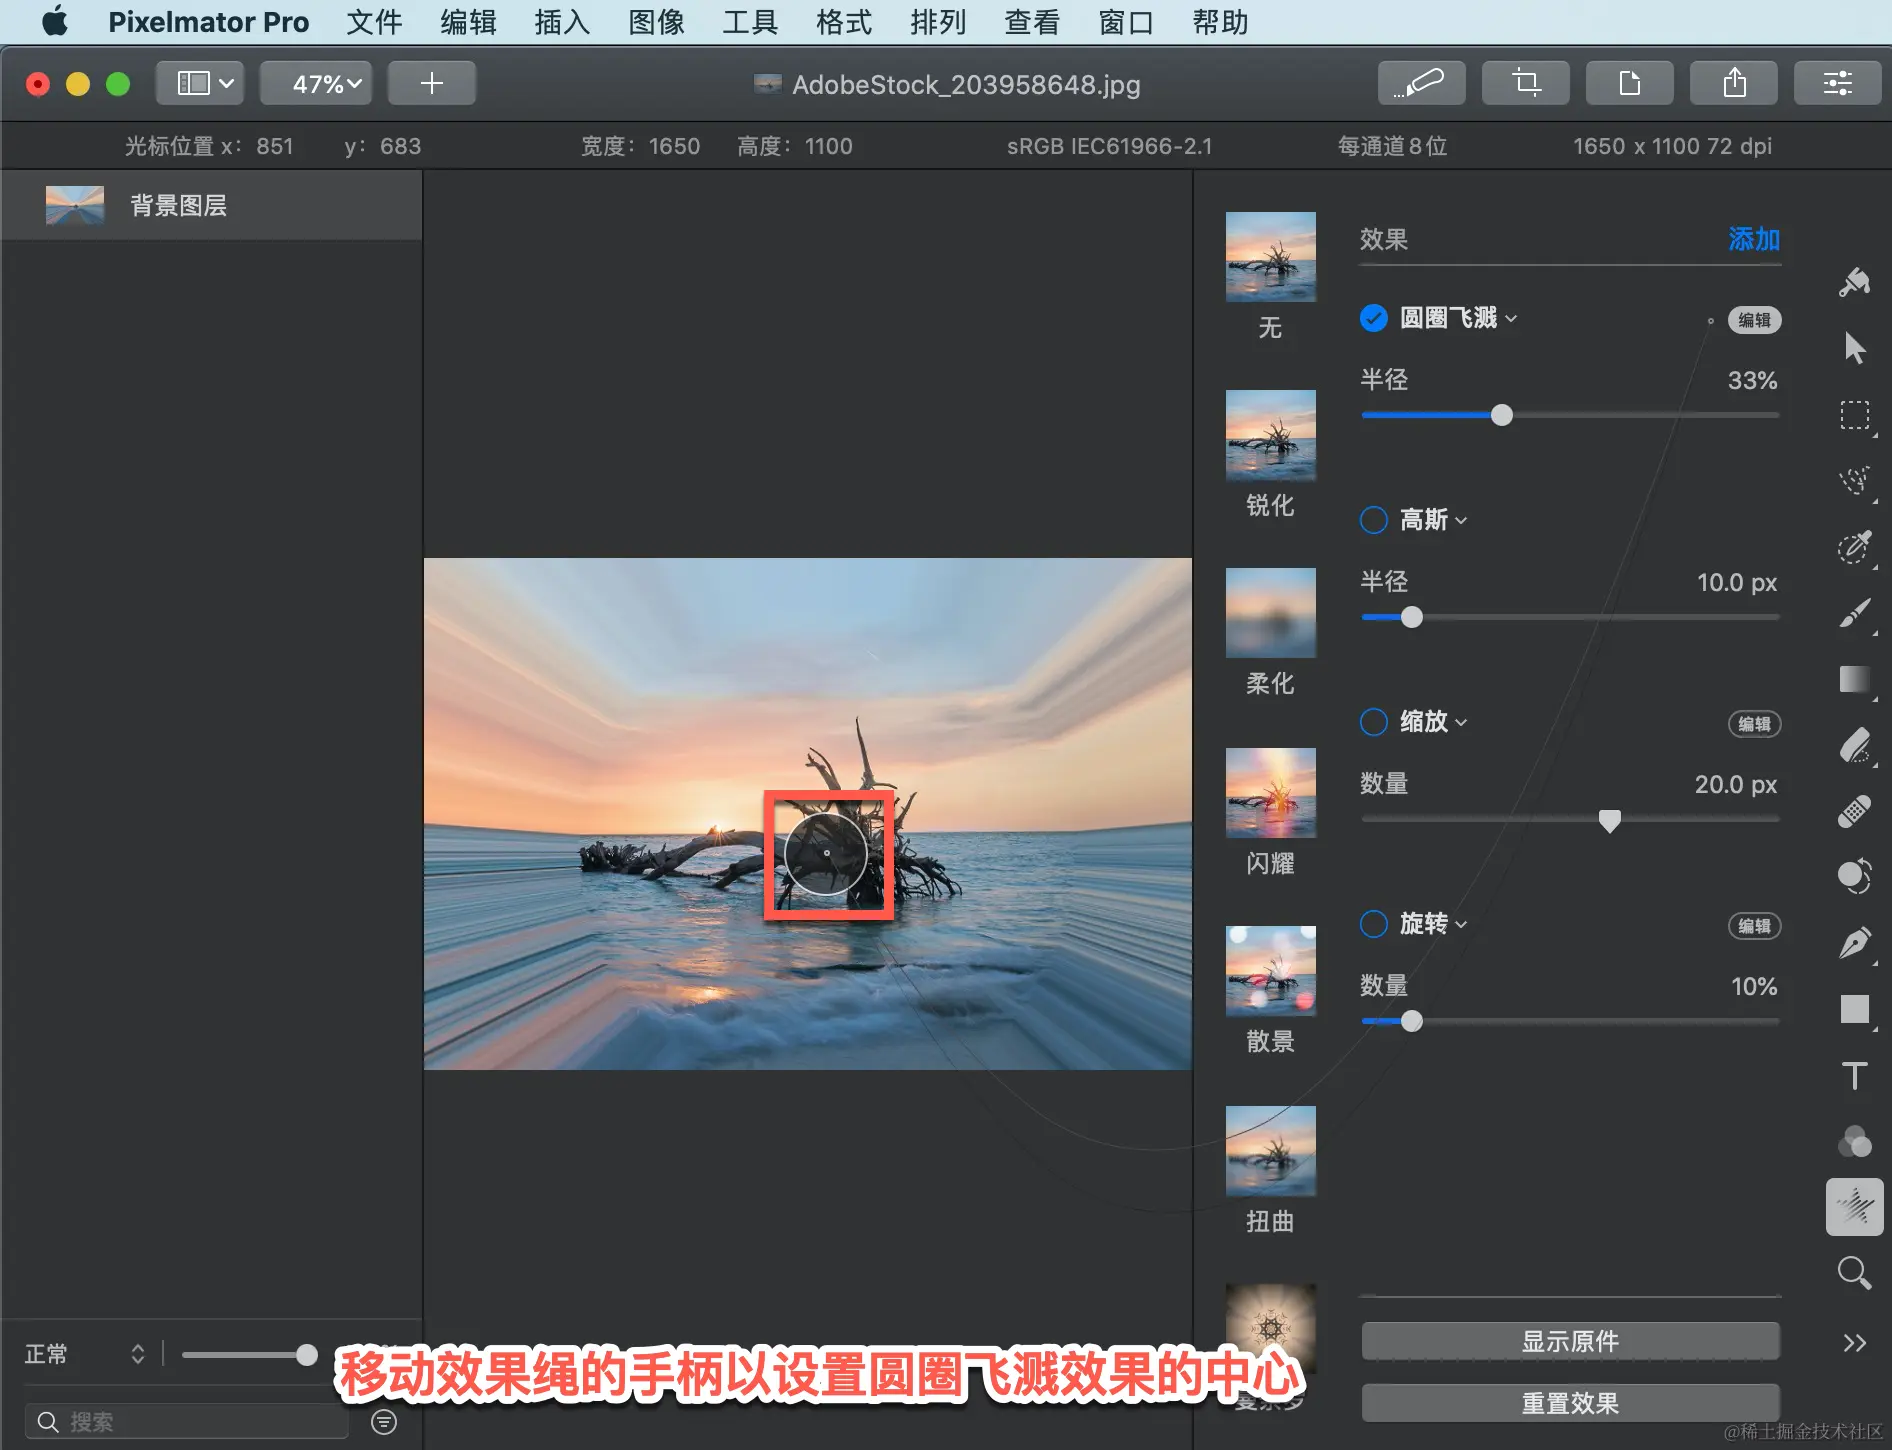1892x1450 pixels.
Task: Select the gradient fill tool
Action: click(x=1855, y=679)
